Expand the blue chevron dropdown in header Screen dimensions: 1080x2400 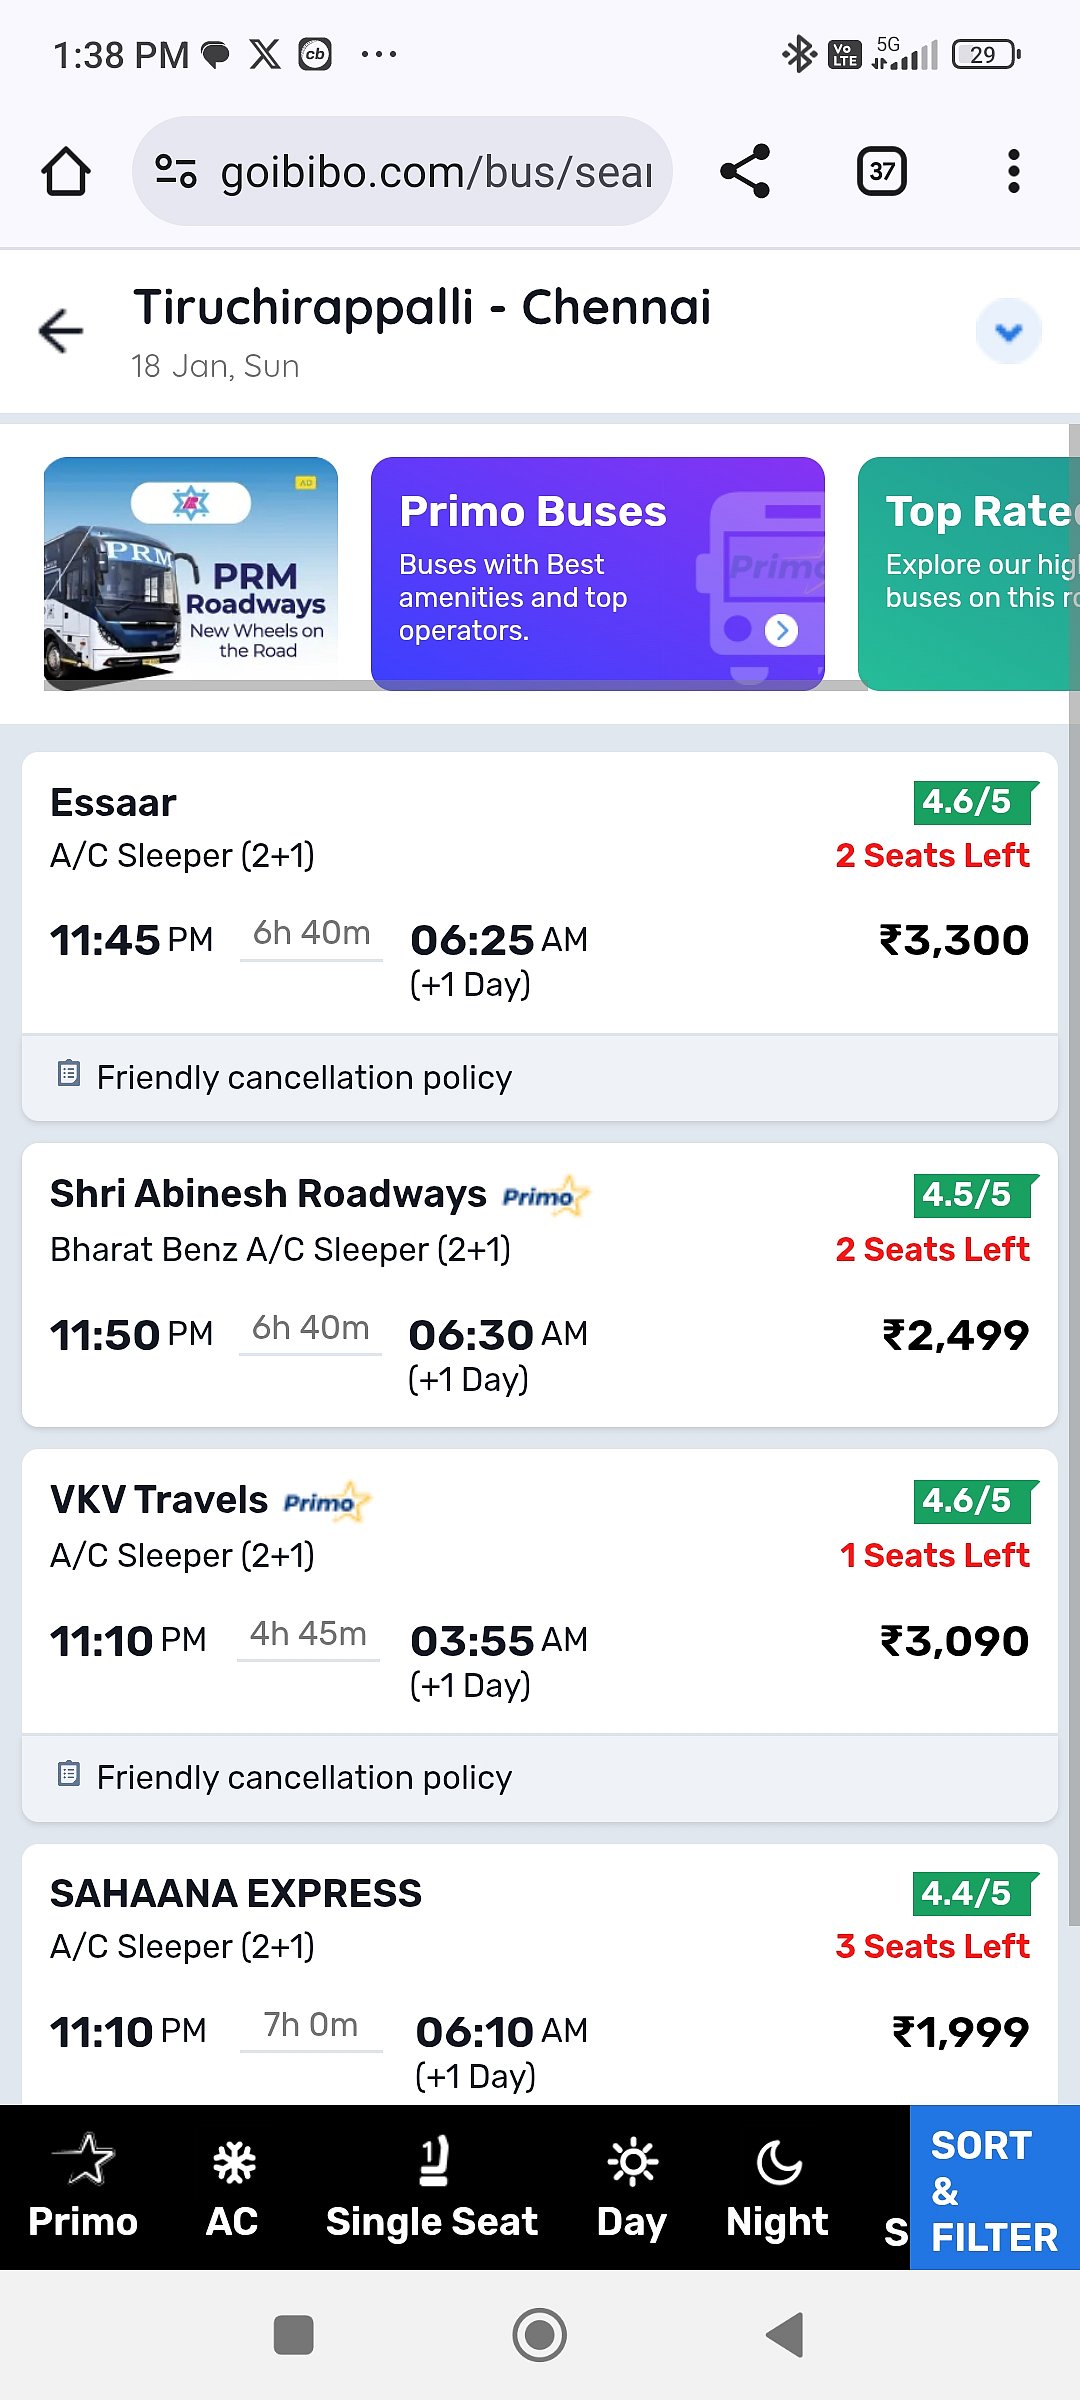pyautogui.click(x=1008, y=331)
